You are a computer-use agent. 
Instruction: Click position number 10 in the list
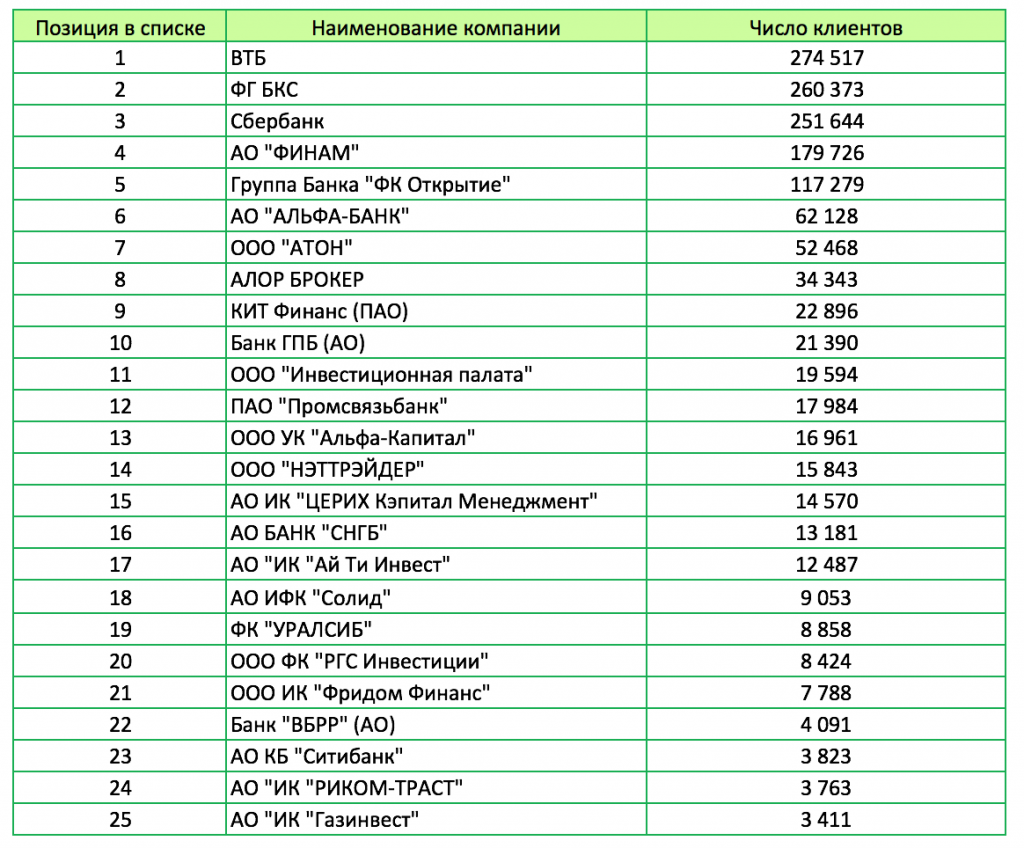(121, 343)
